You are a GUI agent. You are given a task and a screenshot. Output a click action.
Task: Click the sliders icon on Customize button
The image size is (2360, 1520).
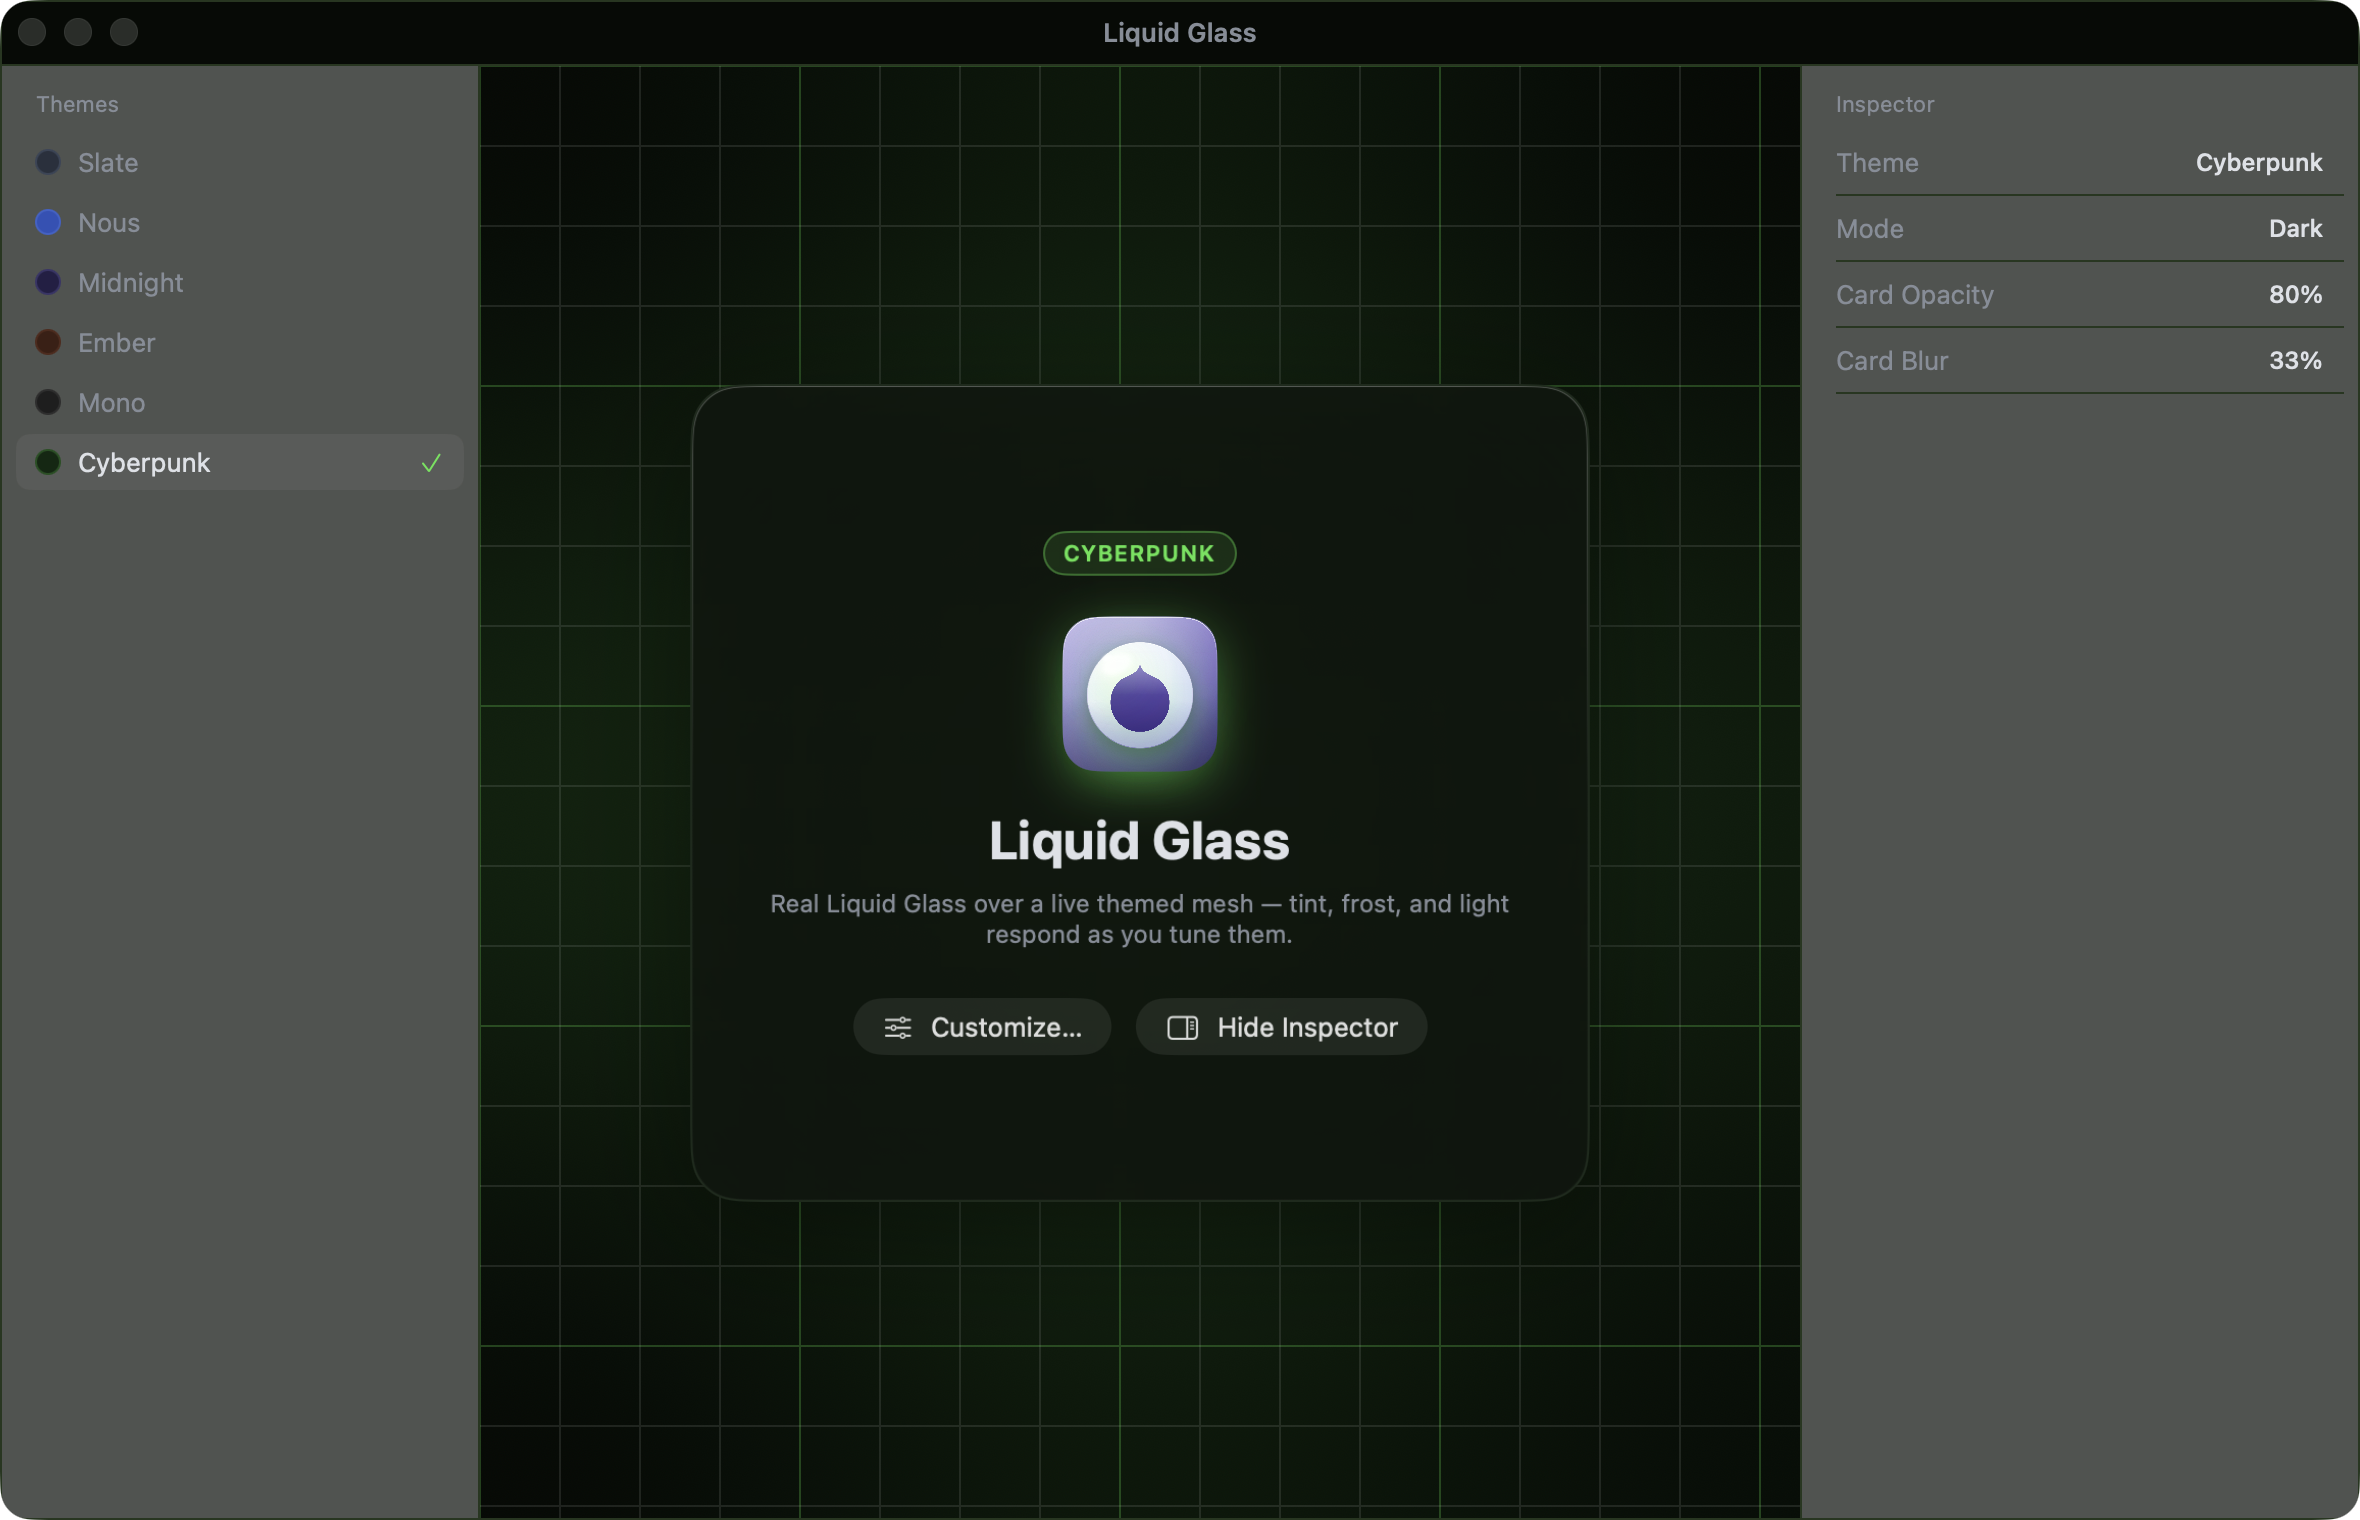(x=897, y=1027)
